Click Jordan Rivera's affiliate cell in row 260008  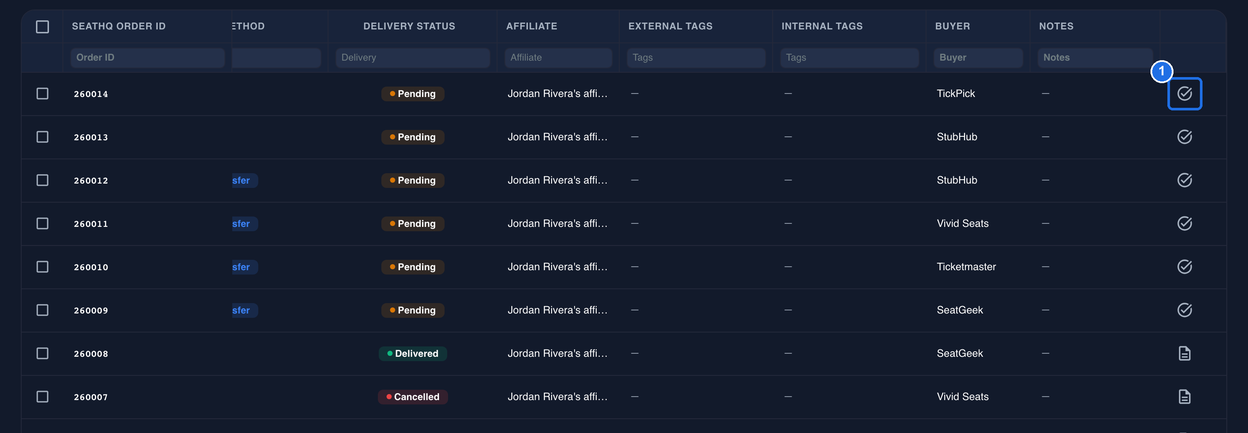558,354
